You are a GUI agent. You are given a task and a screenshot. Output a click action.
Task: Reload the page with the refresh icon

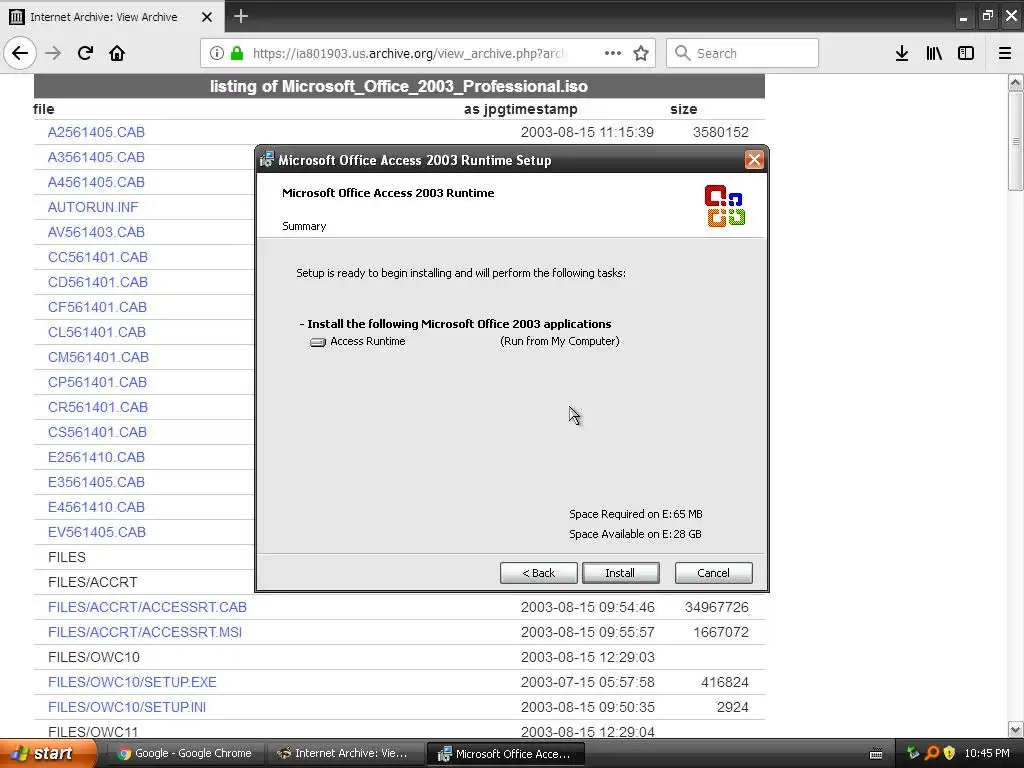85,53
